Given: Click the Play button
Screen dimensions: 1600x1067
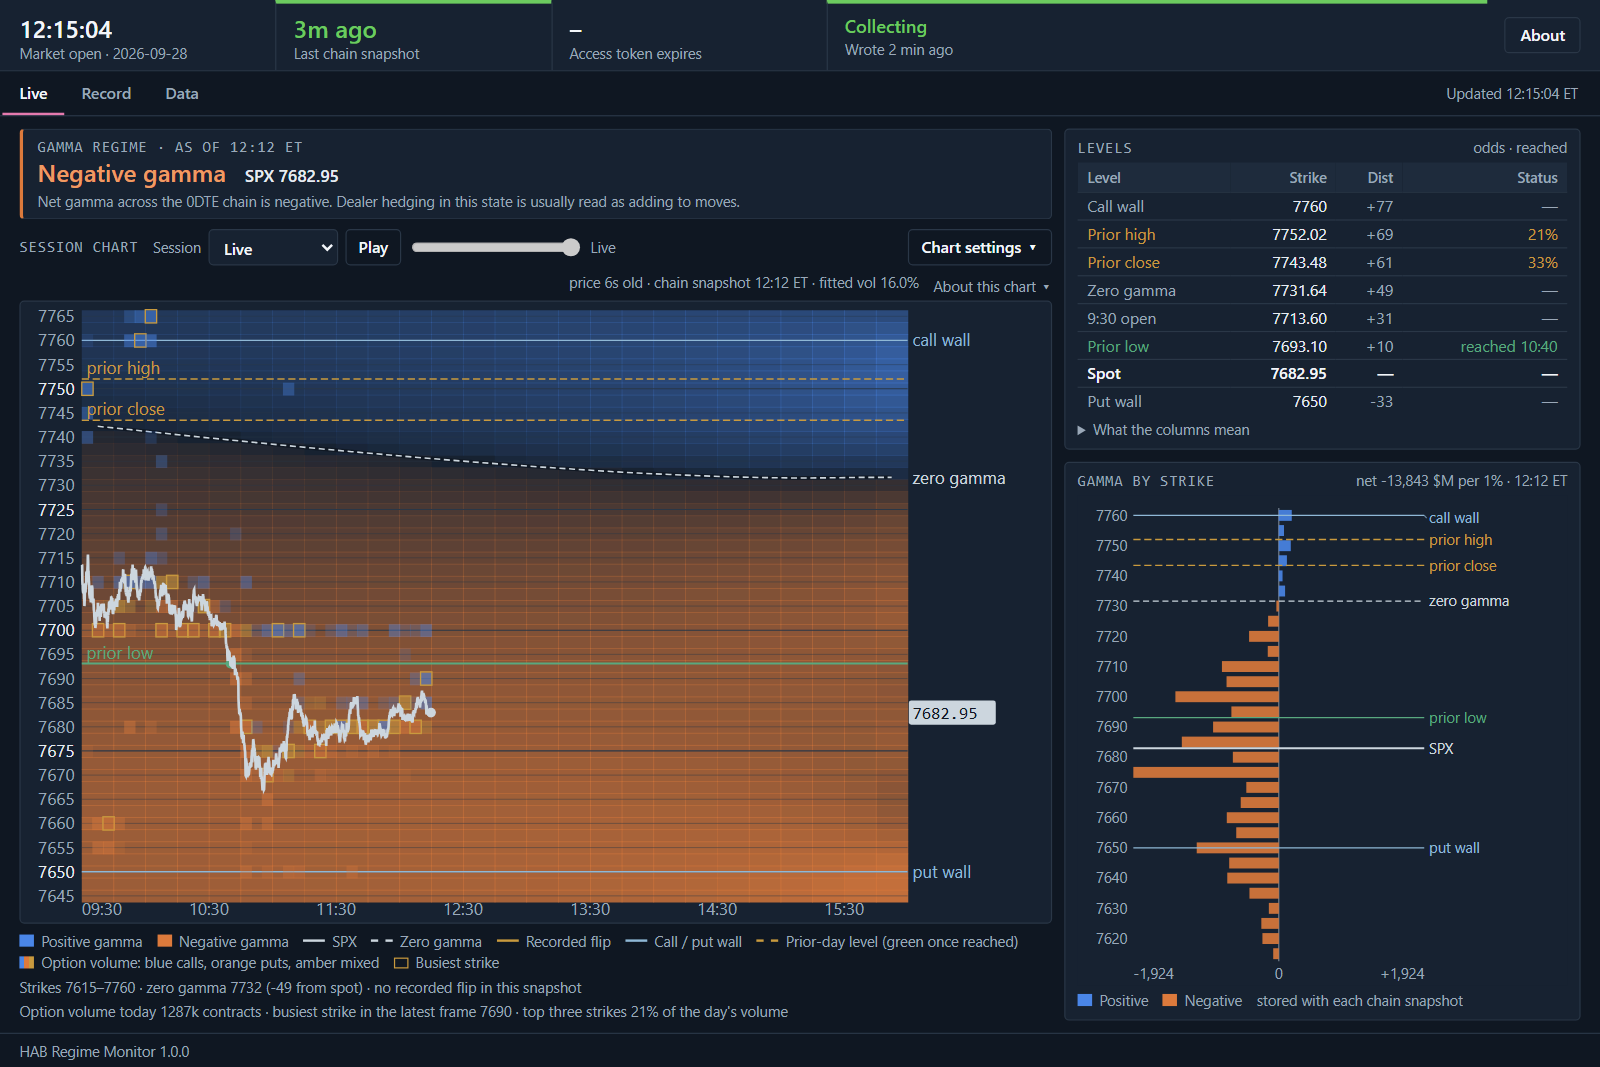Looking at the screenshot, I should click(x=373, y=248).
